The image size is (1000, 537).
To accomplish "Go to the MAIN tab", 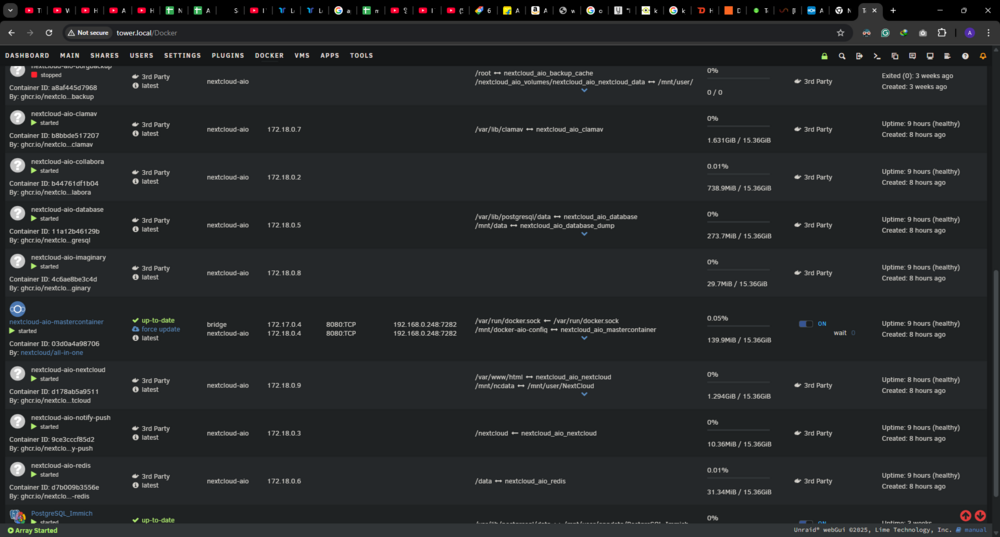I will point(70,56).
